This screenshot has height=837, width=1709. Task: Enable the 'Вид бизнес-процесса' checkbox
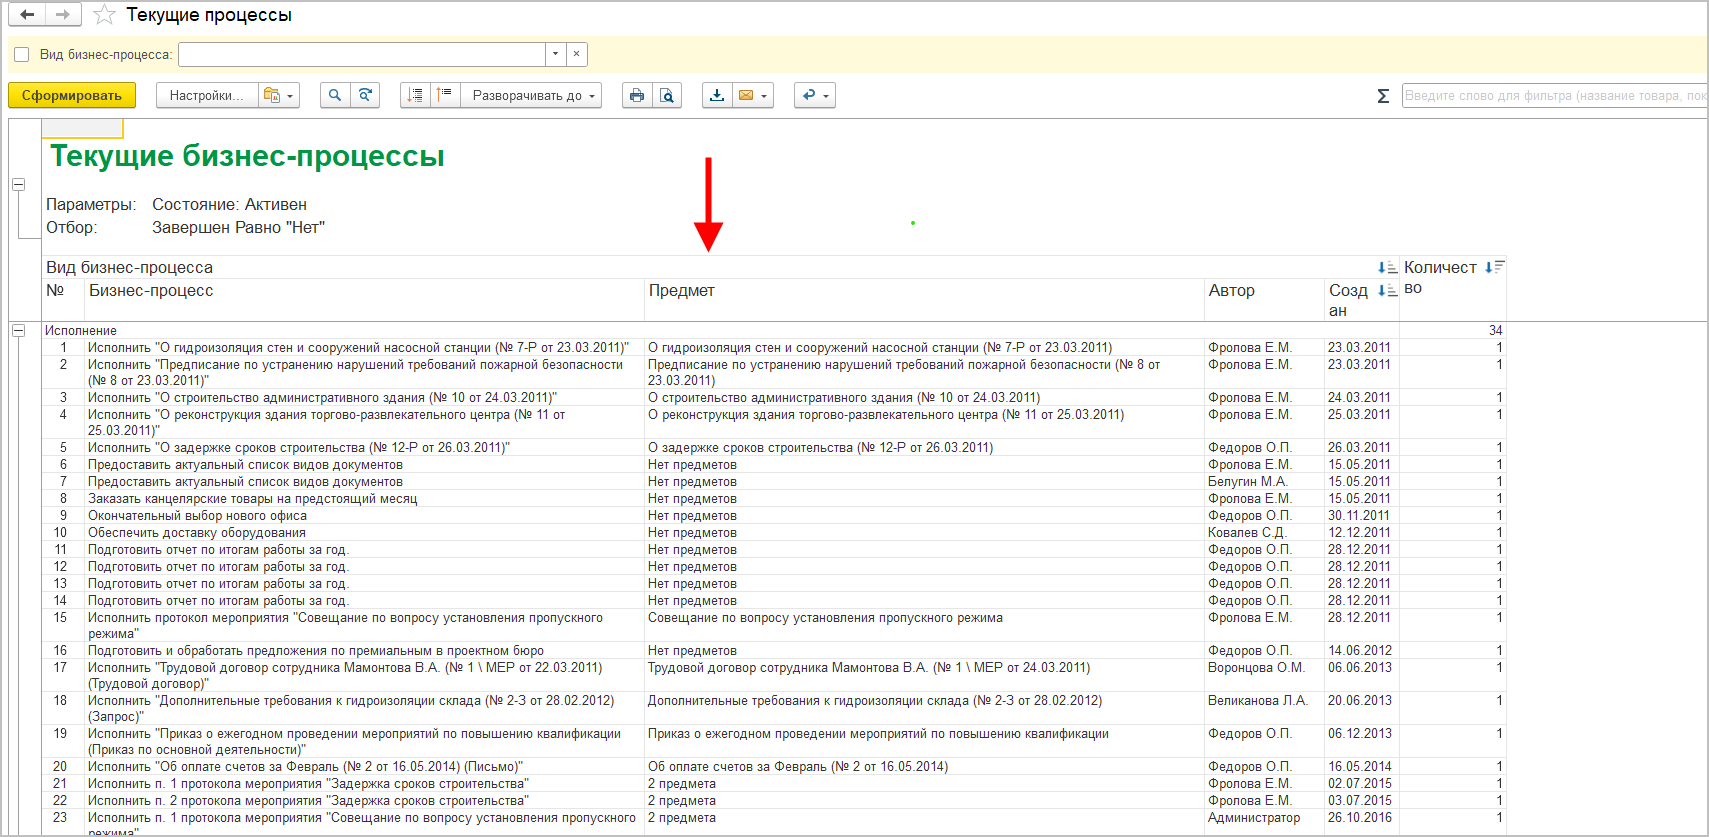(22, 54)
